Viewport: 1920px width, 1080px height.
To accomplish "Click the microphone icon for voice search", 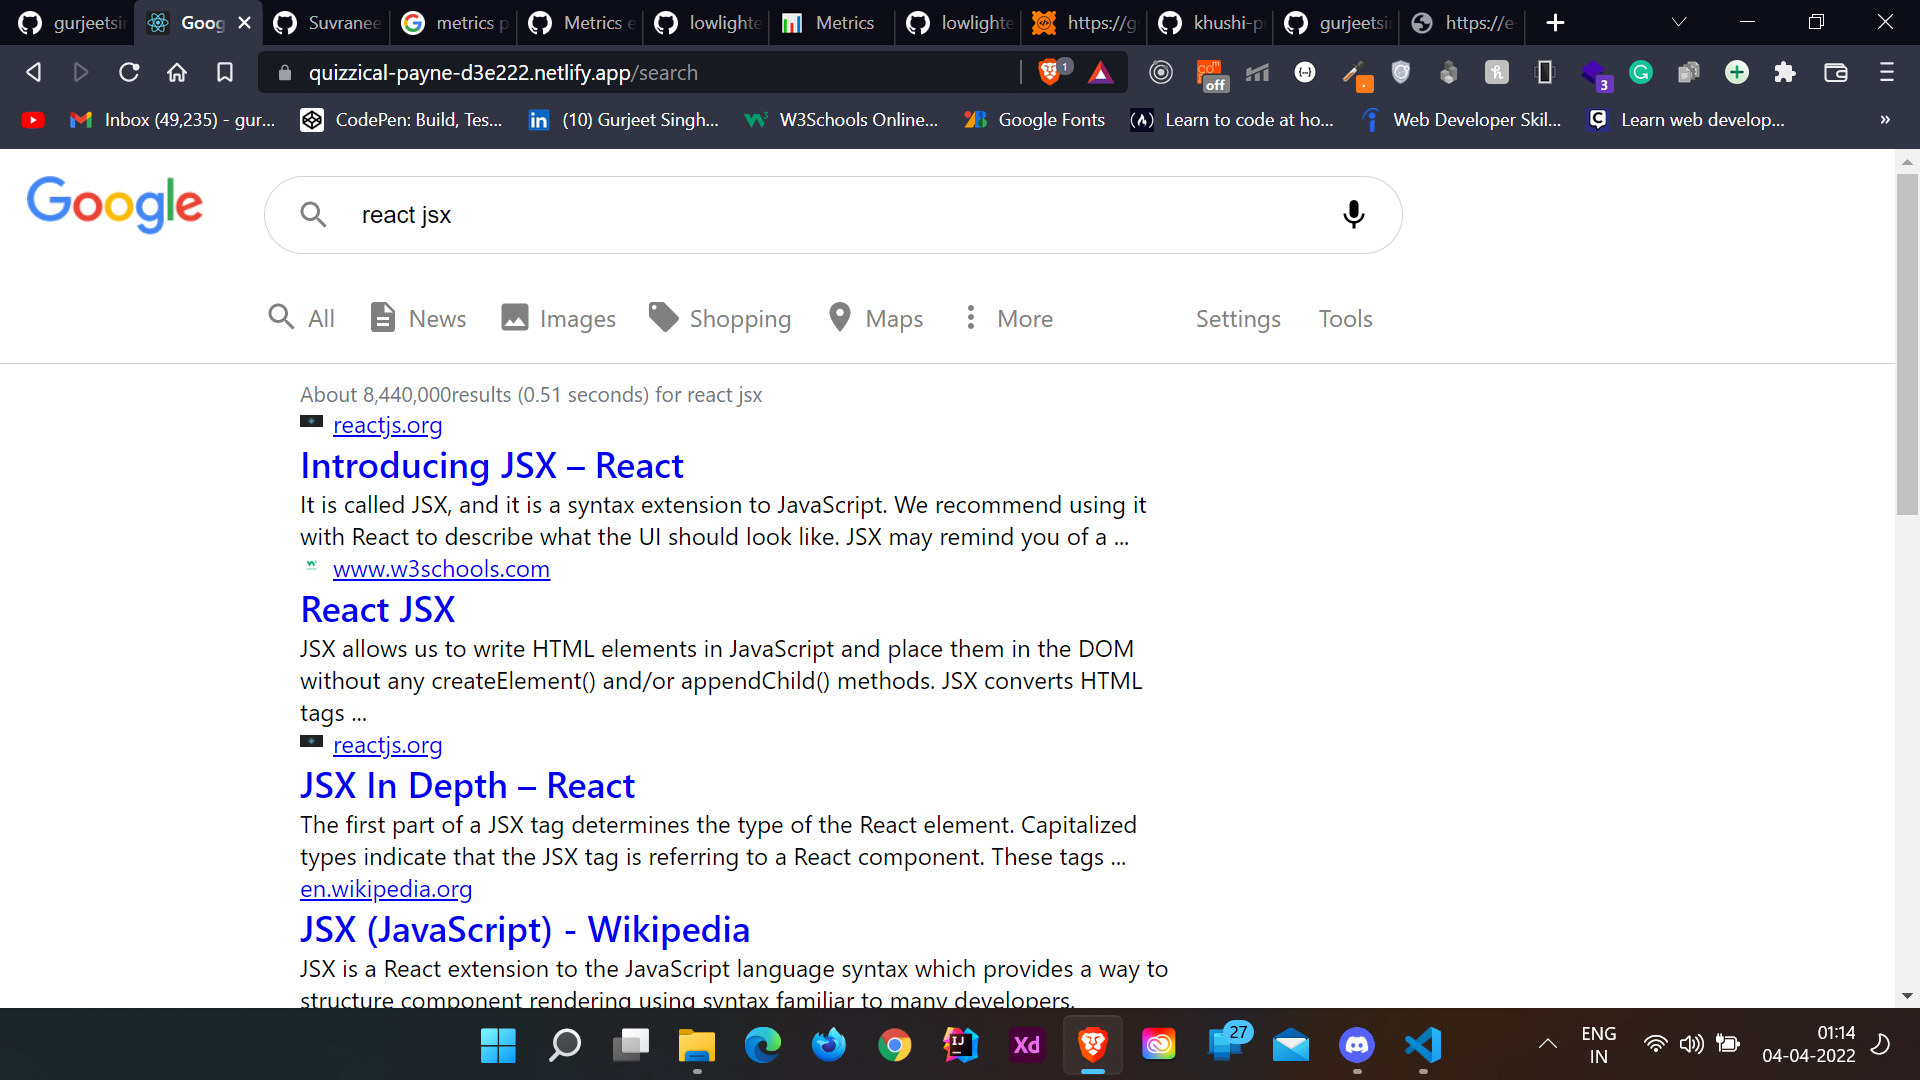I will point(1354,214).
